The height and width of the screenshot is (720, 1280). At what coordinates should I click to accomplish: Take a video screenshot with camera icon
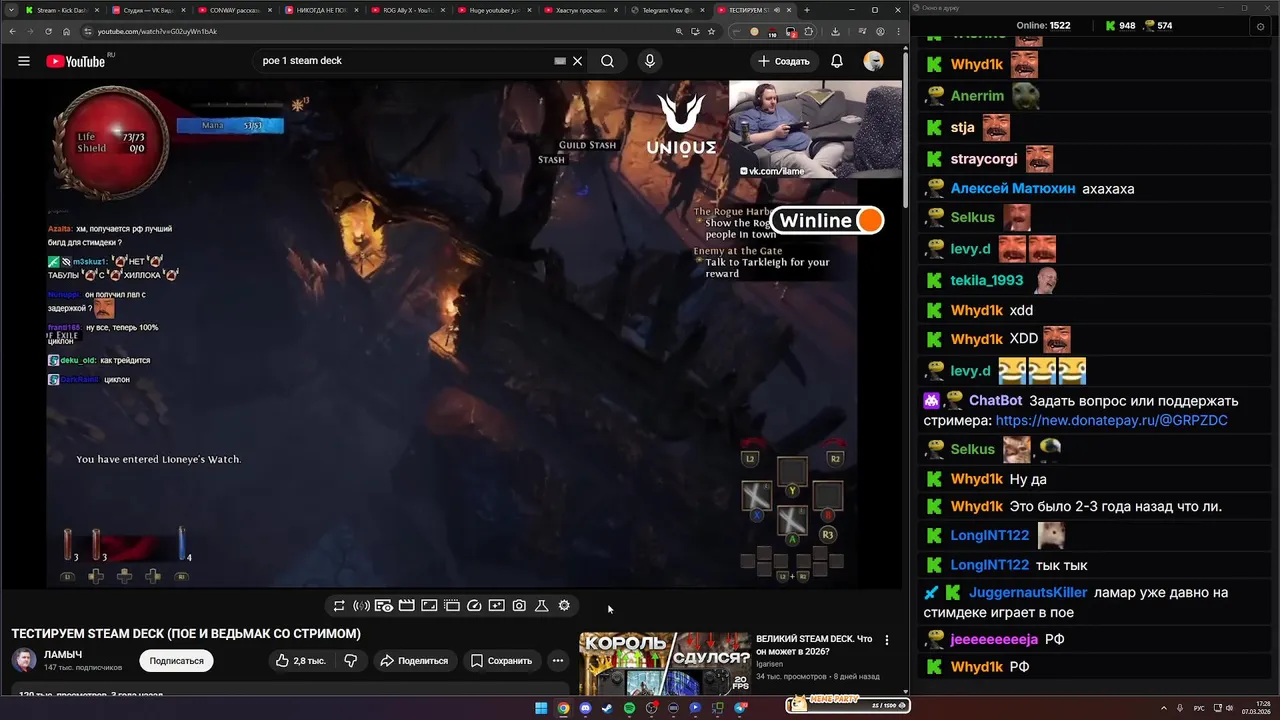click(519, 606)
